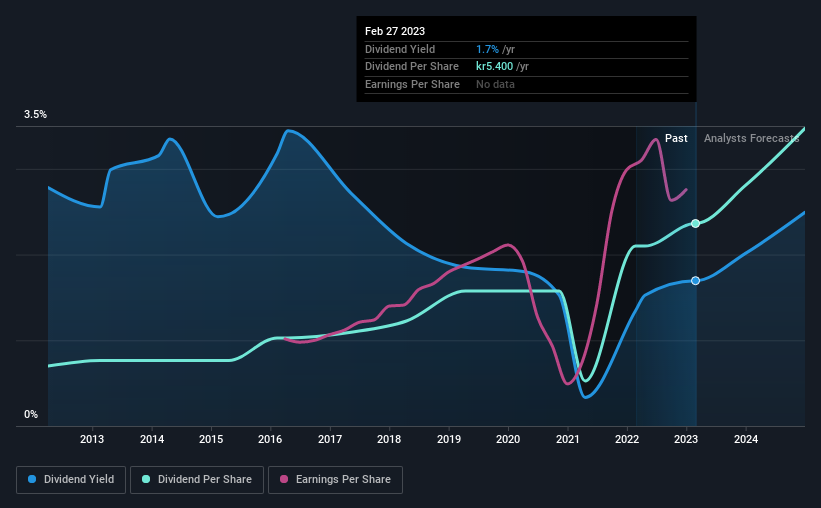821x508 pixels.
Task: Select the 2024 label on the x-axis
Action: 746,439
